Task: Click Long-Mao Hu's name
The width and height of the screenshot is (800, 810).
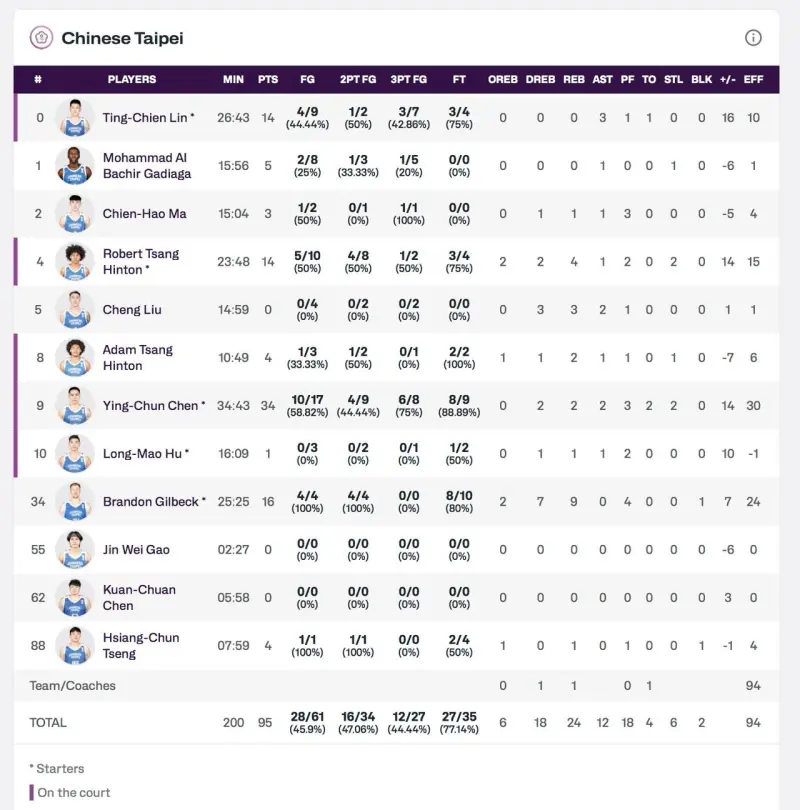Action: (142, 454)
